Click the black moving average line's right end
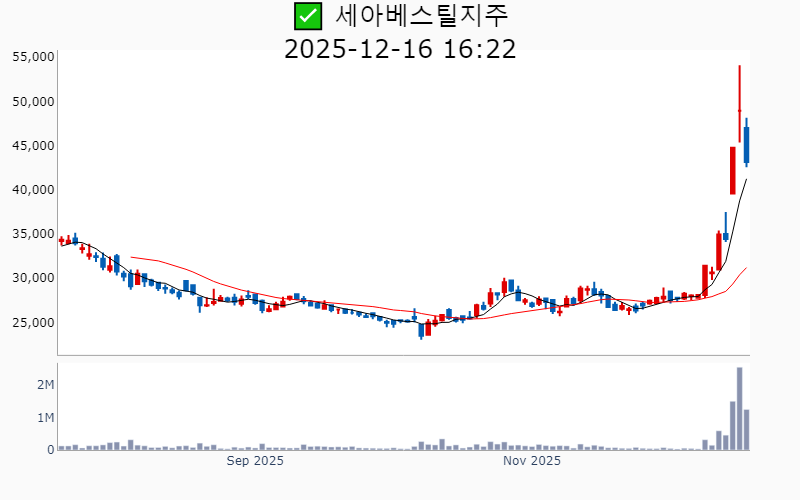This screenshot has height=500, width=800. click(x=746, y=180)
